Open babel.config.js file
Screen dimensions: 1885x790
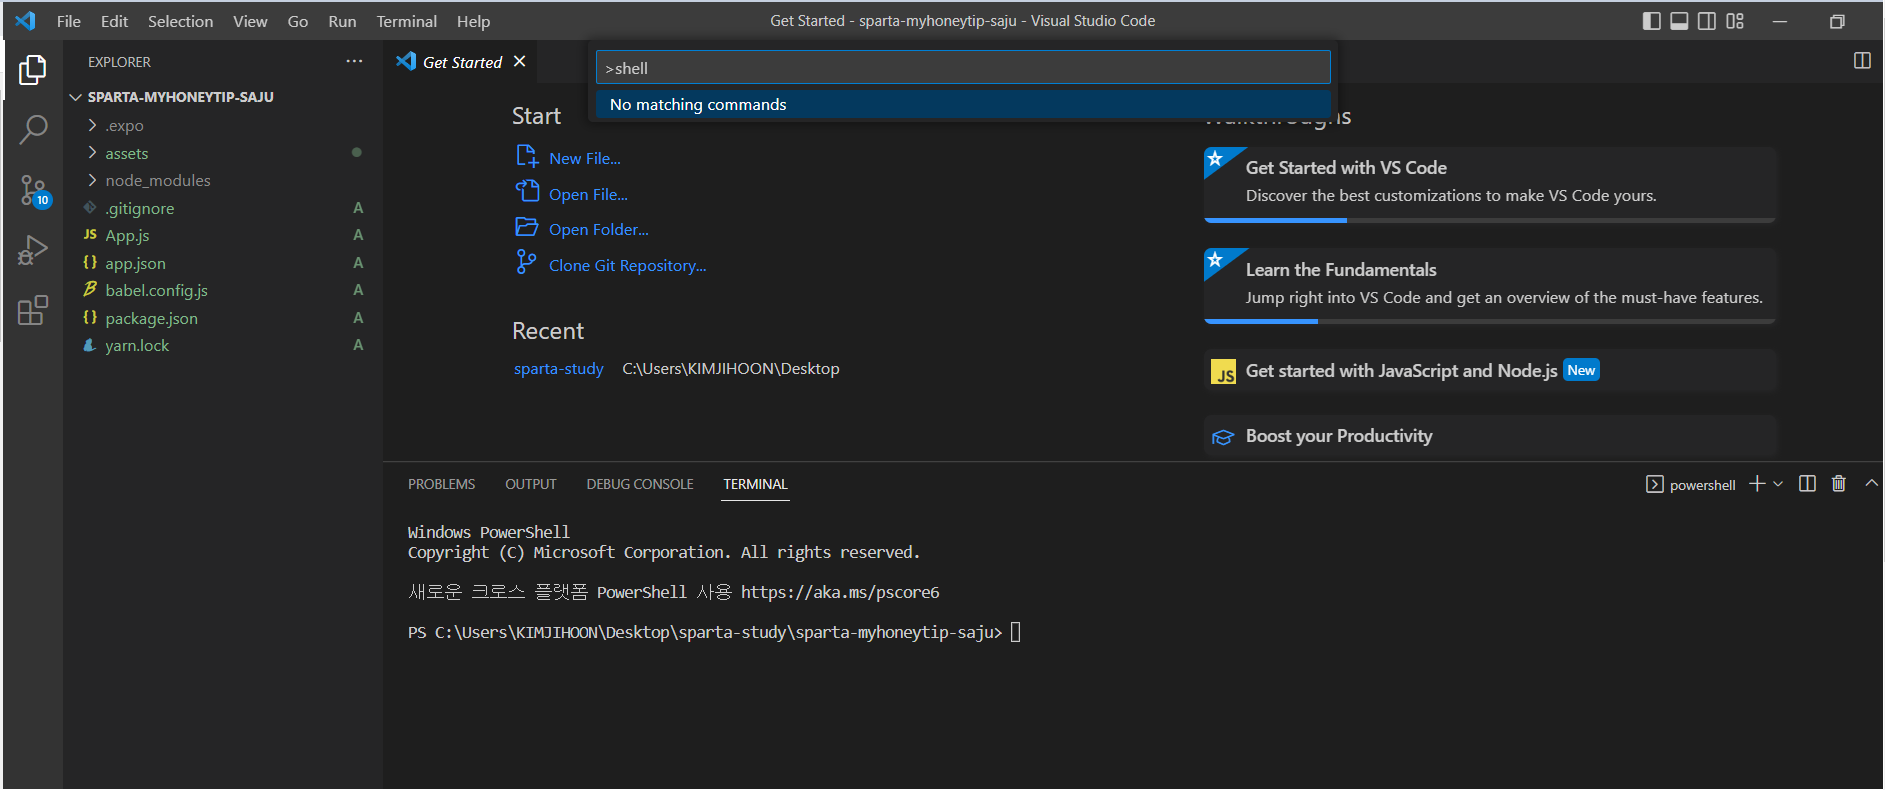pyautogui.click(x=222, y=290)
